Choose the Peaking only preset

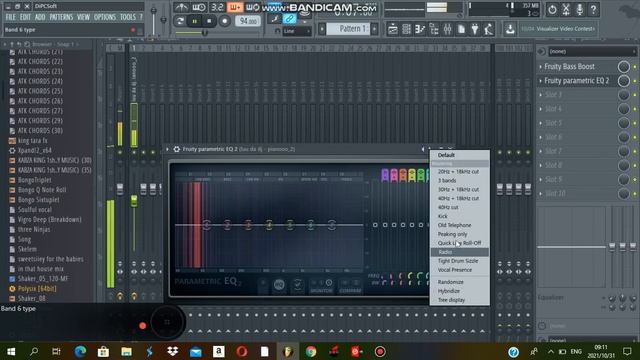tap(452, 234)
